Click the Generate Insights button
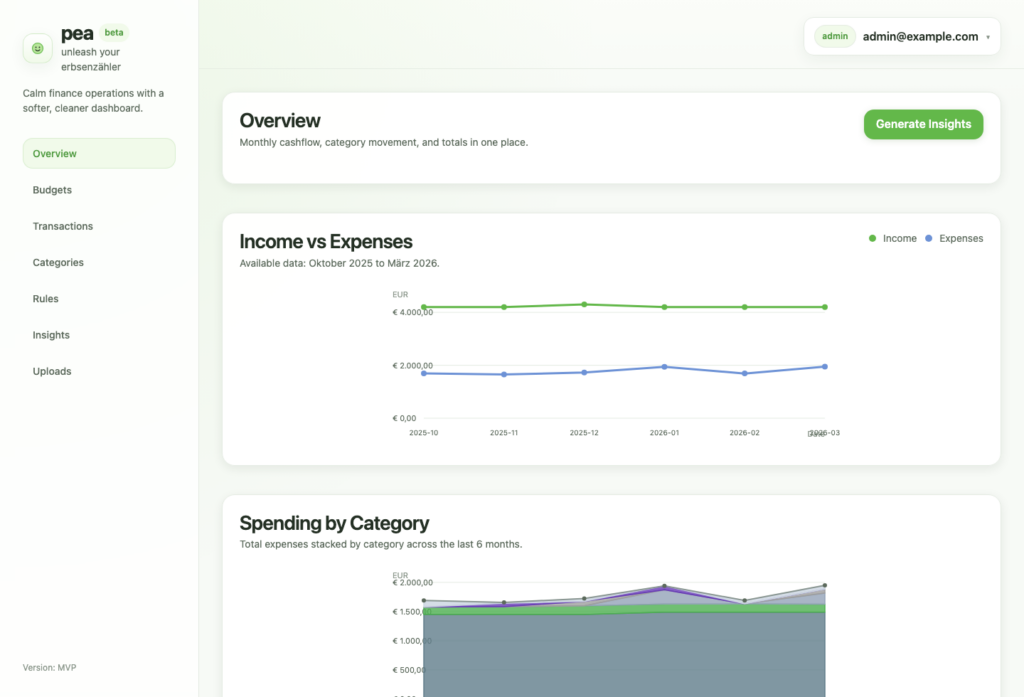The width and height of the screenshot is (1024, 697). pos(923,124)
